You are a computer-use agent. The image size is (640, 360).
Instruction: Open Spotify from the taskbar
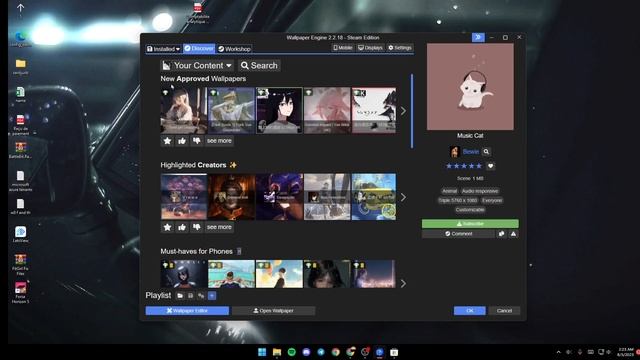coord(291,352)
